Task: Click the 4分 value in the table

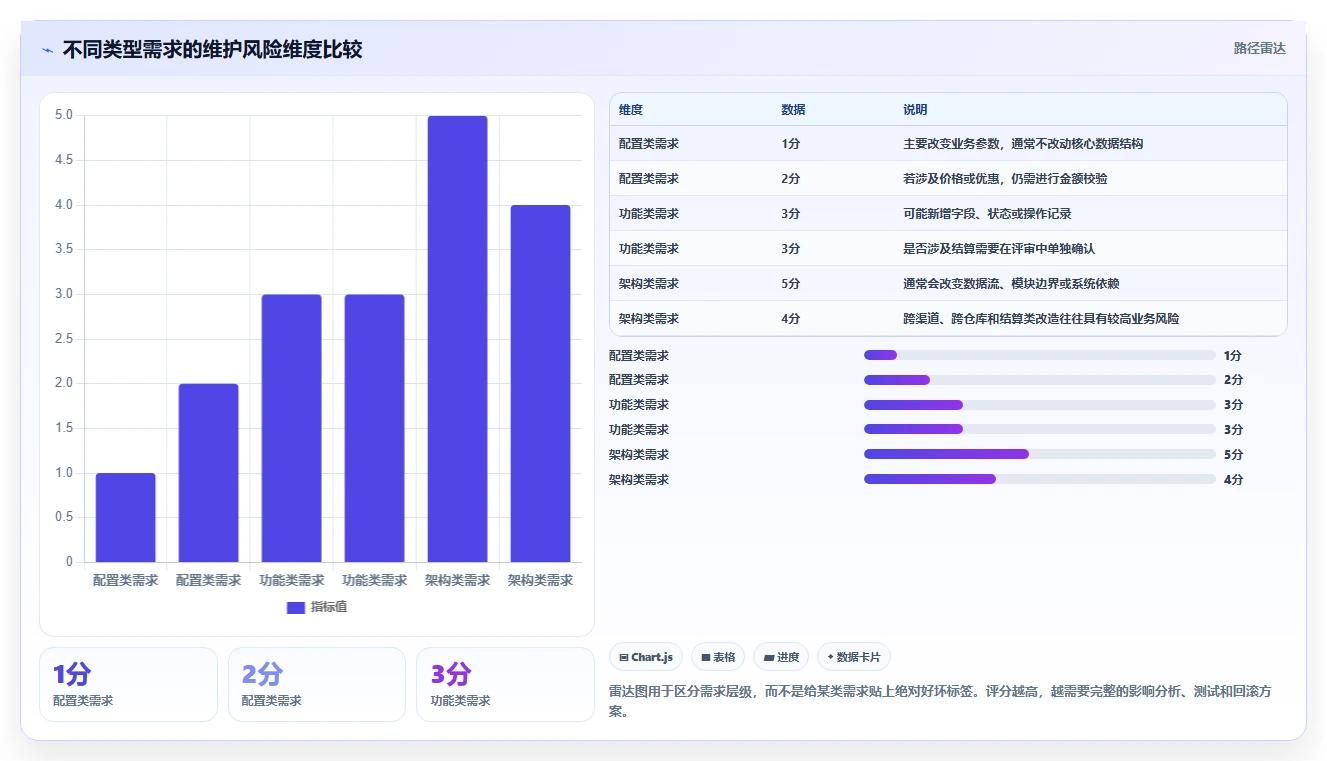Action: [x=790, y=319]
